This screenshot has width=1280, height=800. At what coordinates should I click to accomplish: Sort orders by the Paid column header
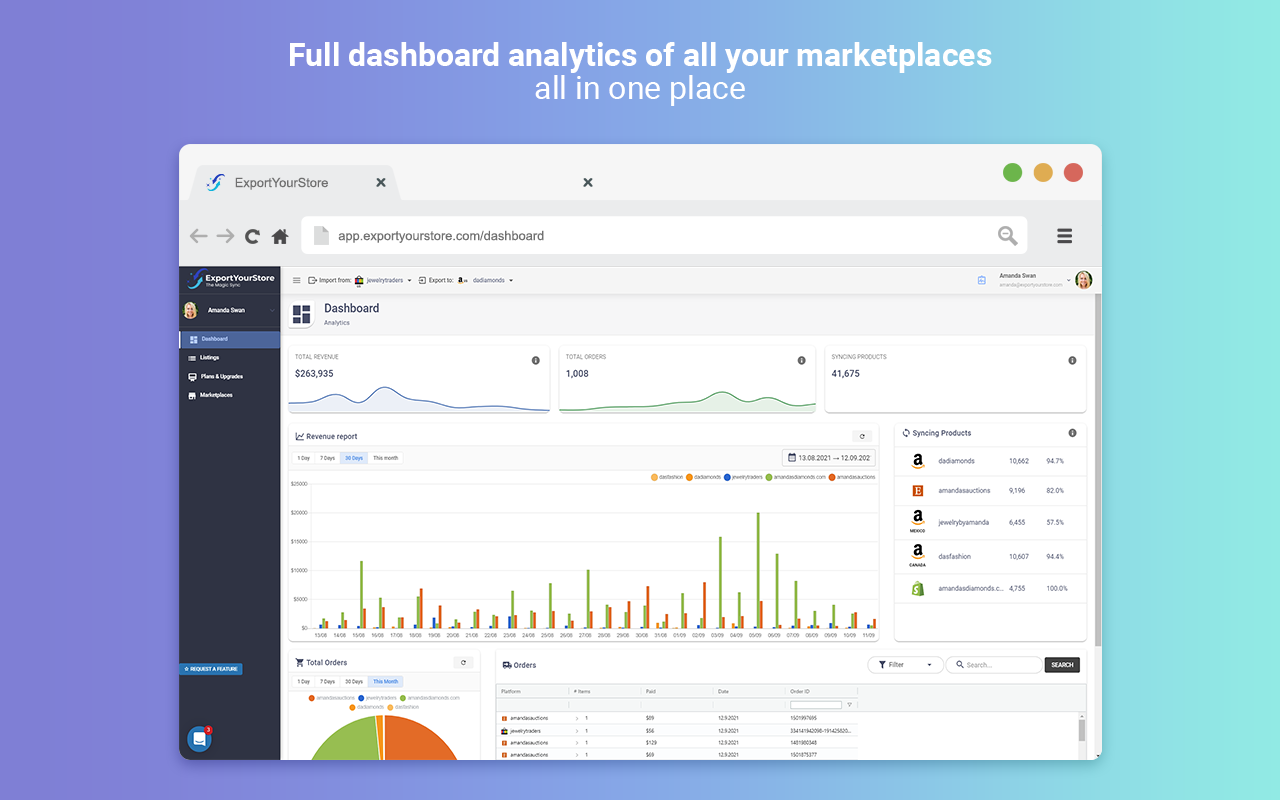[x=678, y=692]
